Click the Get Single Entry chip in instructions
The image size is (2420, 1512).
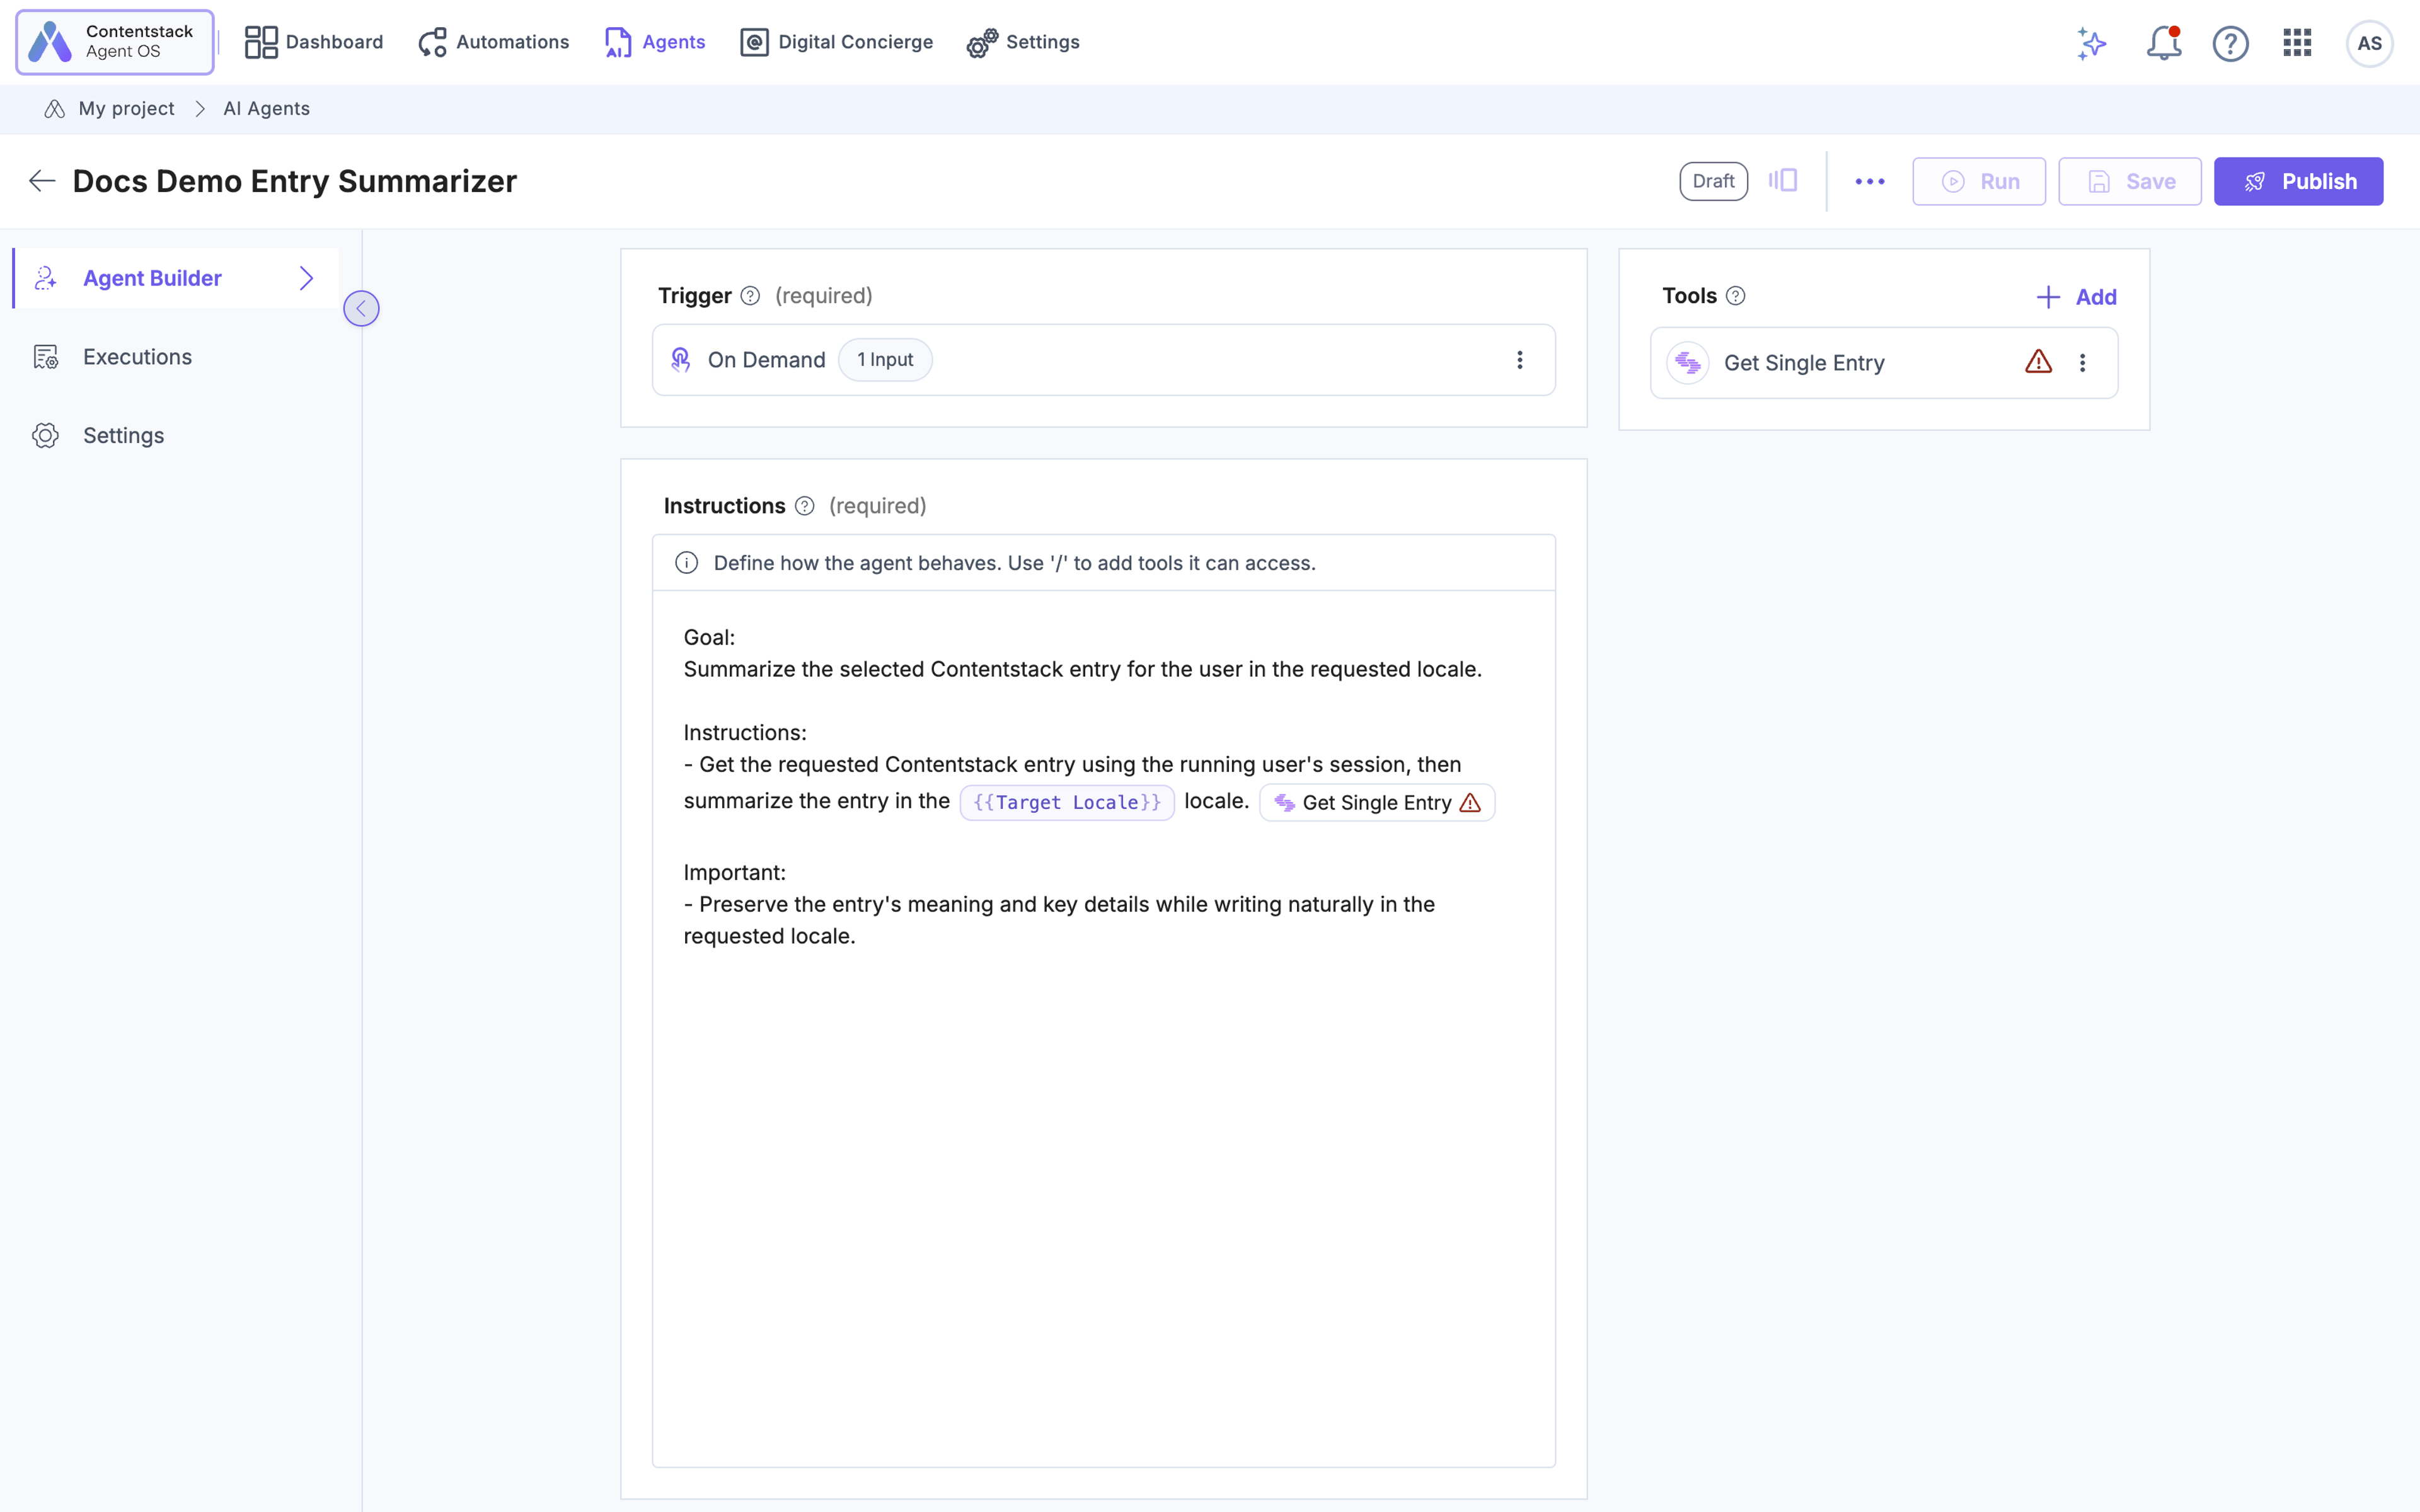(1376, 802)
